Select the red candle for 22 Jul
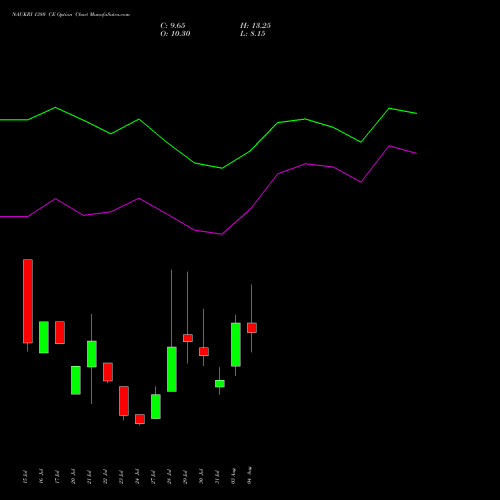This screenshot has width=500, height=500. tap(108, 372)
